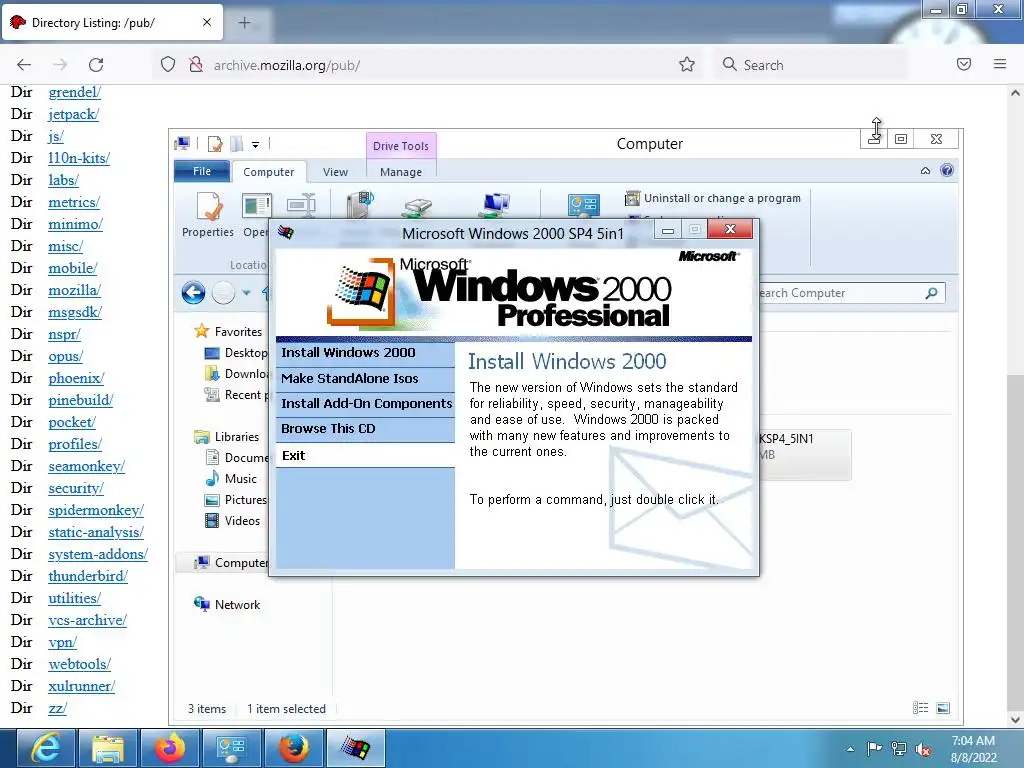Click quick access properties icon
The height and width of the screenshot is (768, 1024).
[215, 144]
